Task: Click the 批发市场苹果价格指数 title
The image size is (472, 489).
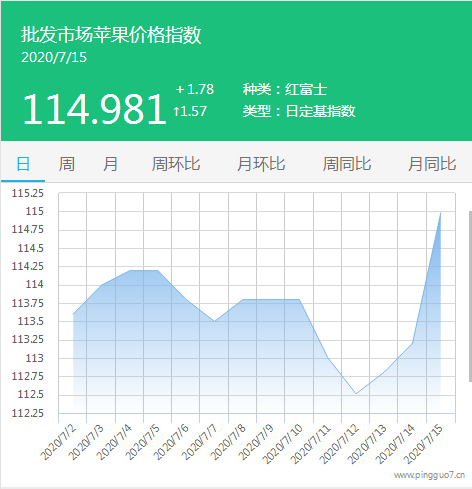Action: (x=111, y=34)
